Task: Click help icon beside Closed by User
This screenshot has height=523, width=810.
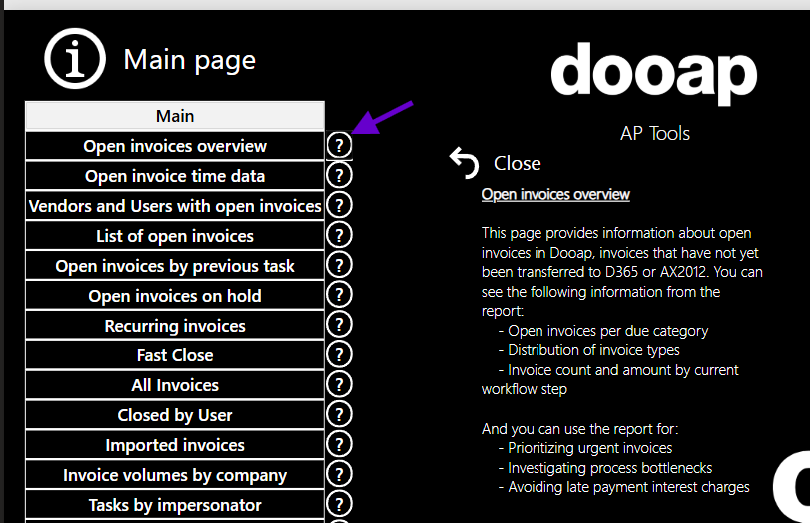Action: click(x=339, y=414)
